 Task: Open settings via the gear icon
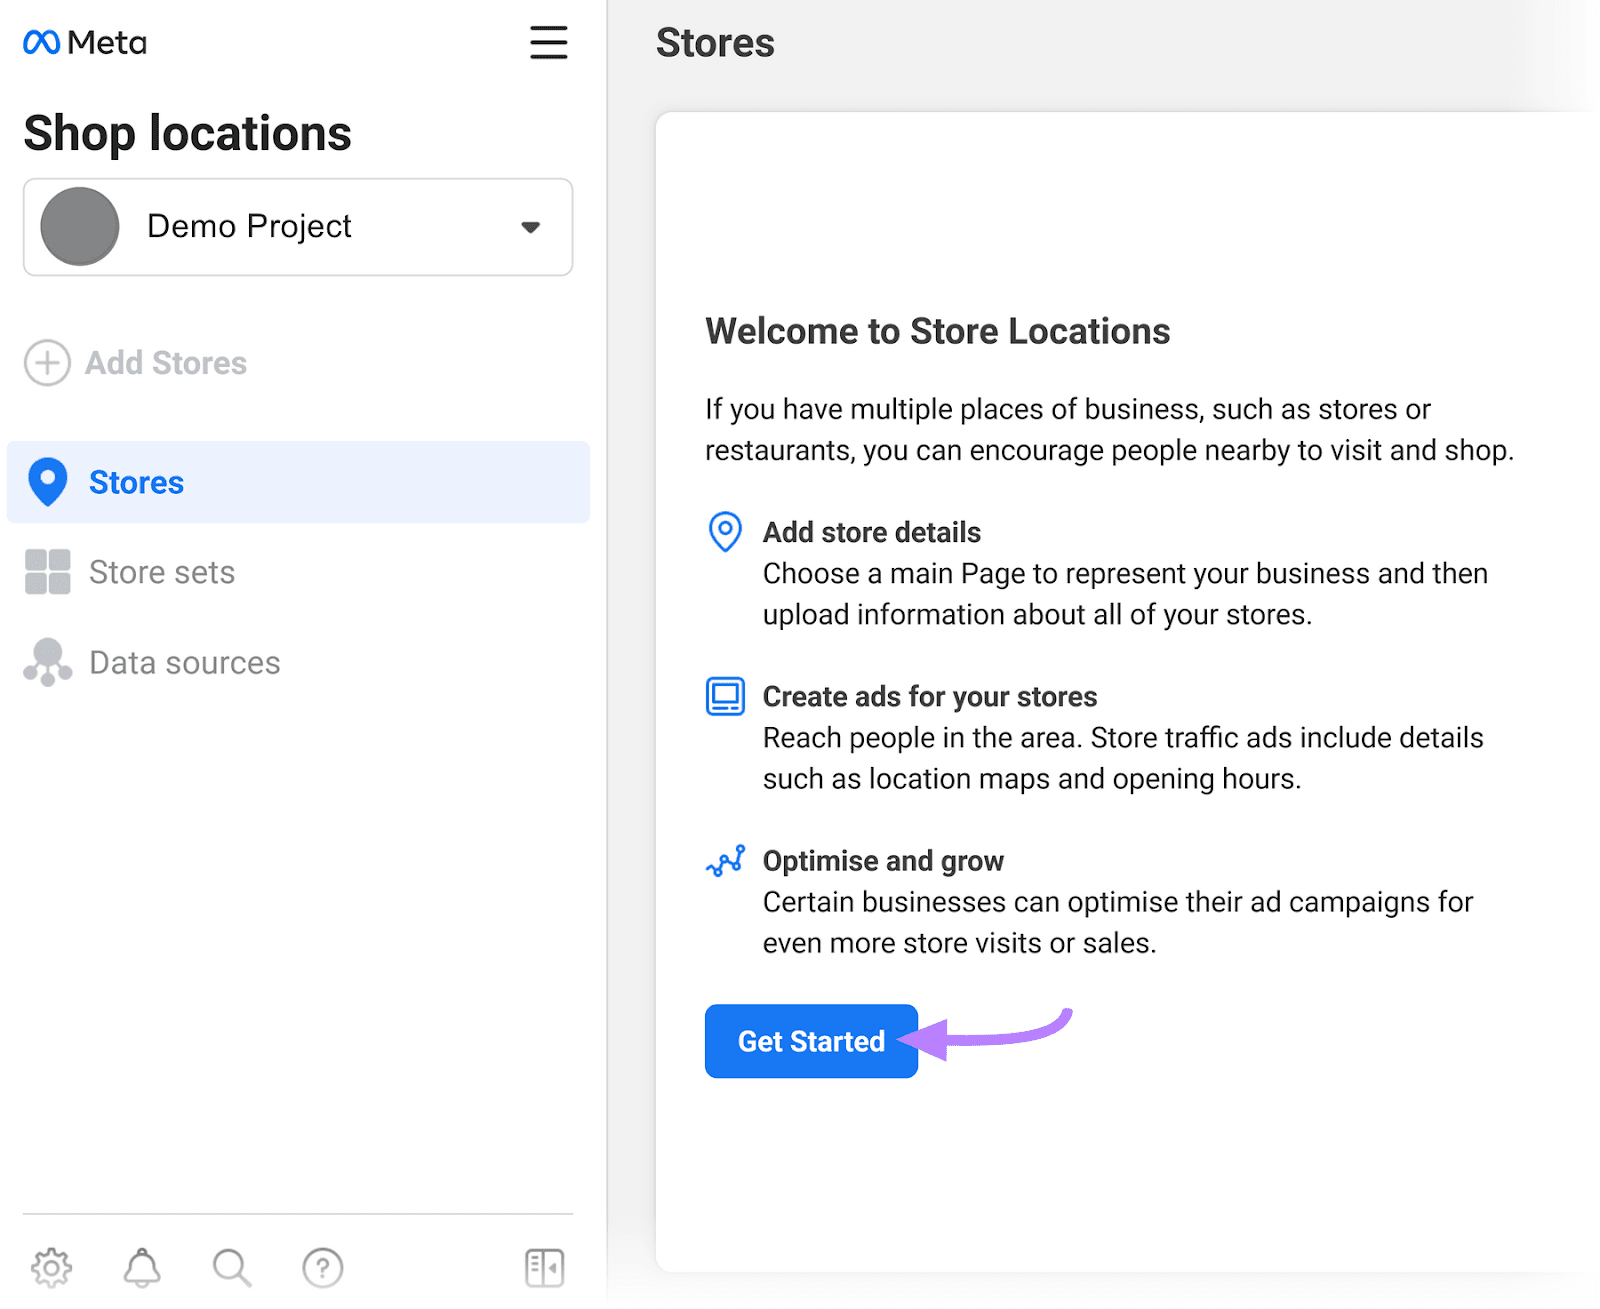pos(51,1267)
